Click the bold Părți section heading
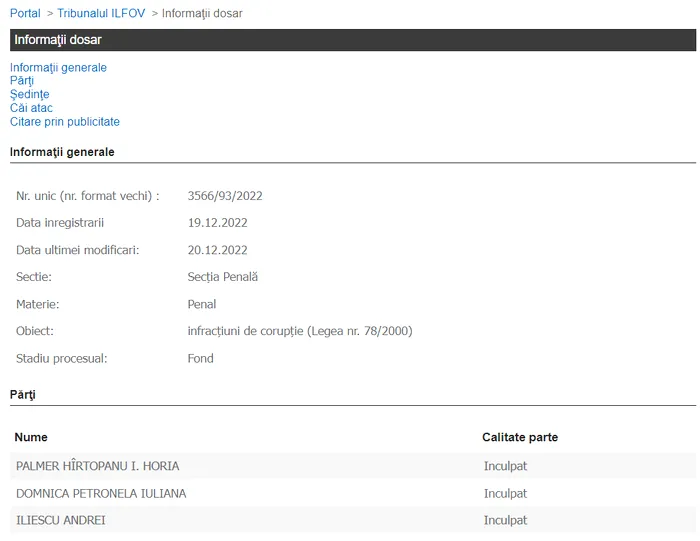 click(23, 395)
